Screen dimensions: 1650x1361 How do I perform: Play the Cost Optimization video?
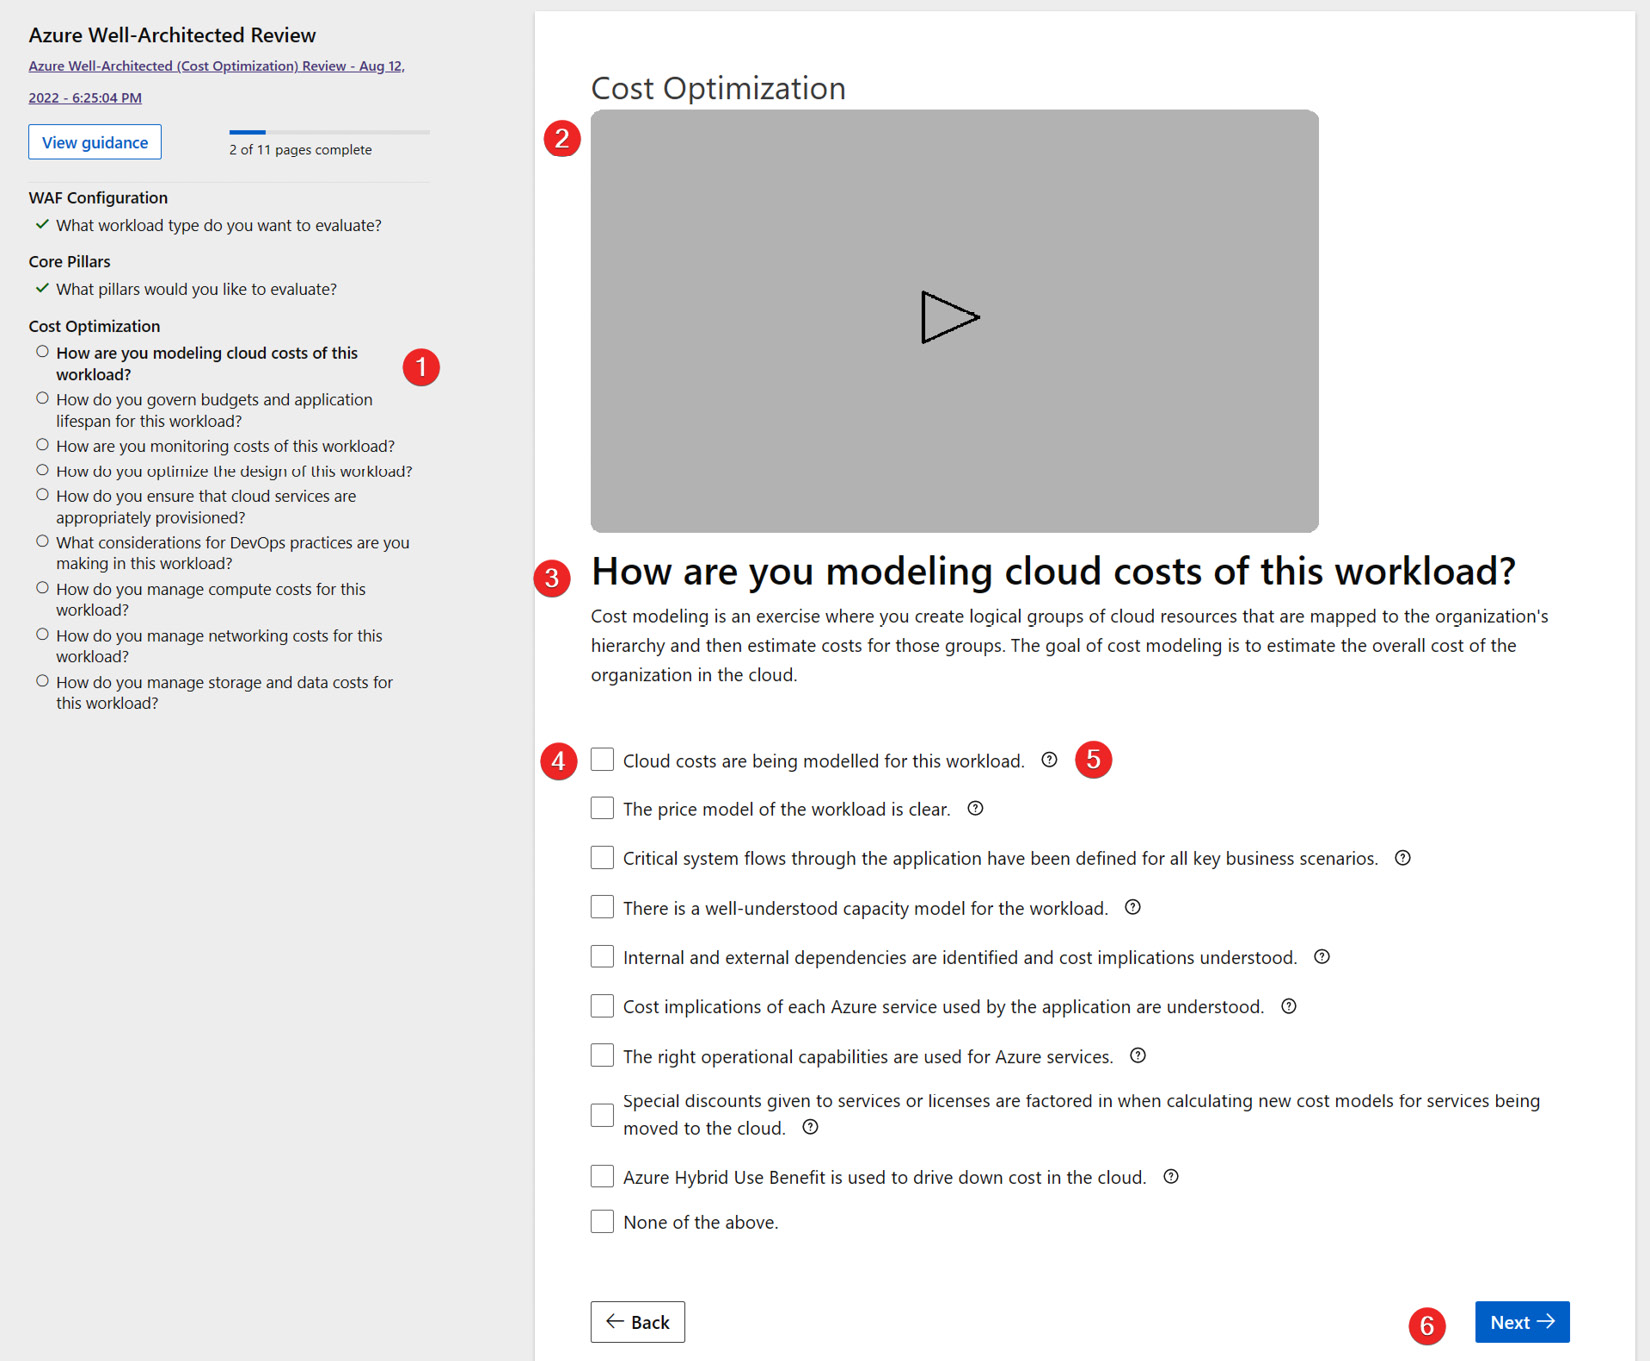point(949,318)
